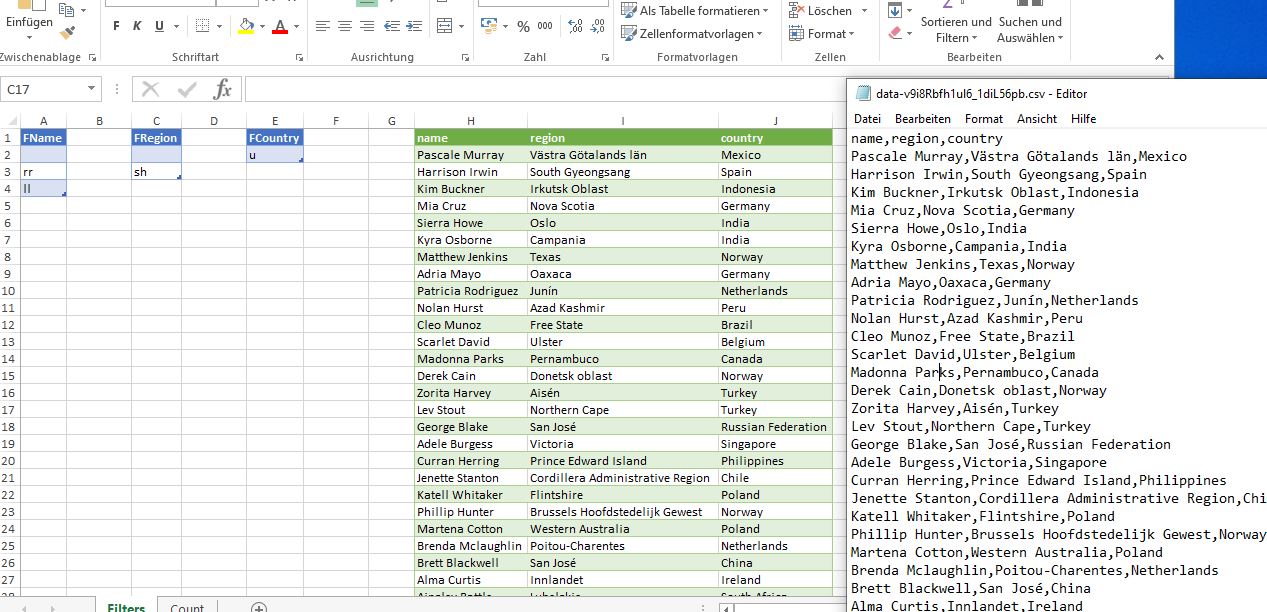This screenshot has width=1267, height=612.
Task: Open merge cells dropdown arrow
Action: point(460,26)
